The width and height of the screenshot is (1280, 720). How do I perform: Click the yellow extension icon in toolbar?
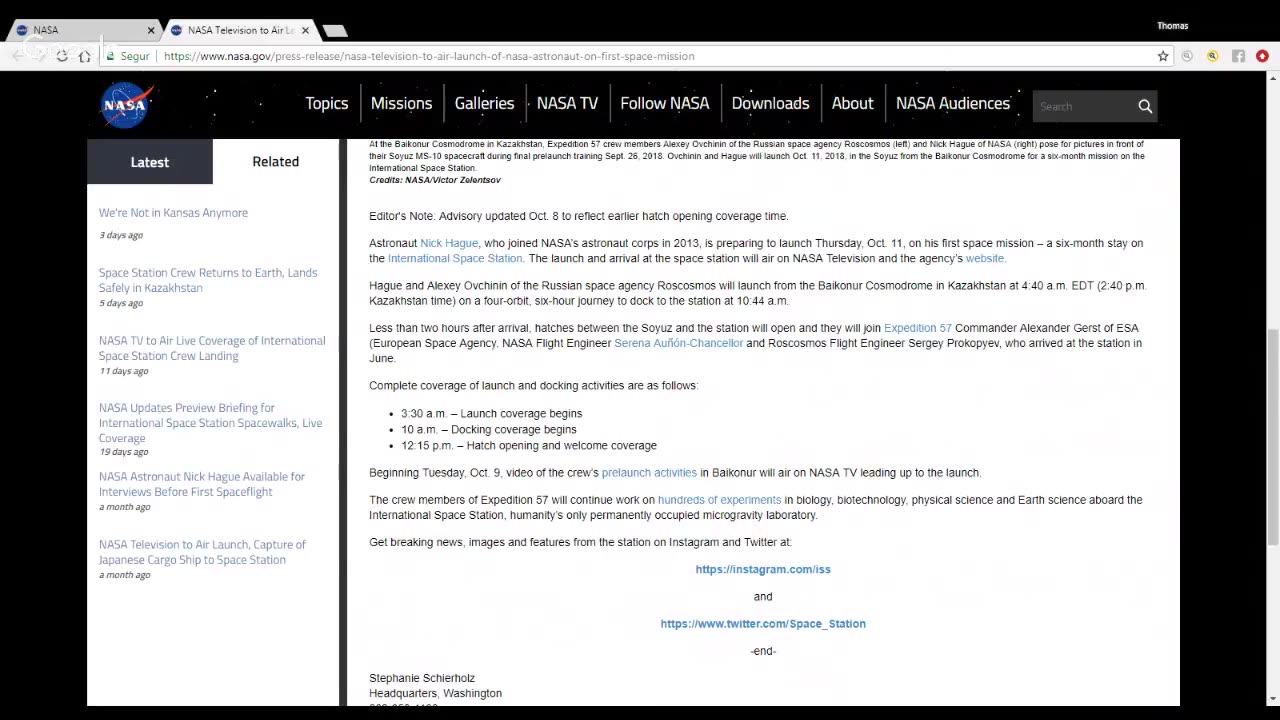coord(1213,56)
